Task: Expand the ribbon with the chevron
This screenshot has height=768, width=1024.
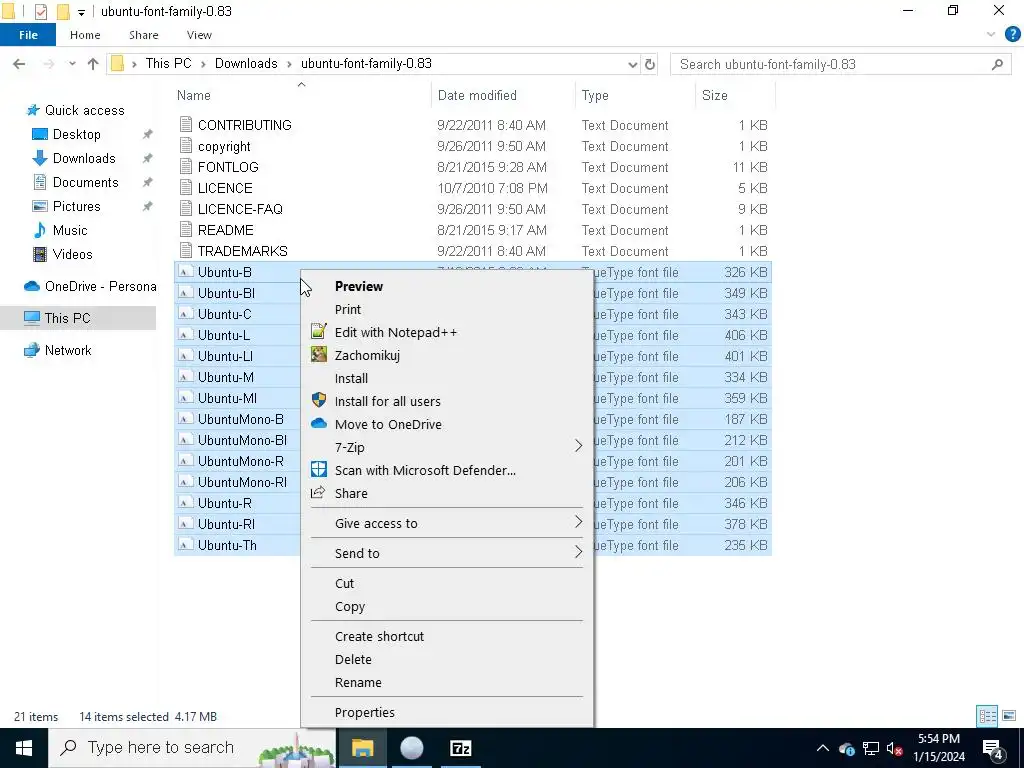Action: [x=991, y=35]
